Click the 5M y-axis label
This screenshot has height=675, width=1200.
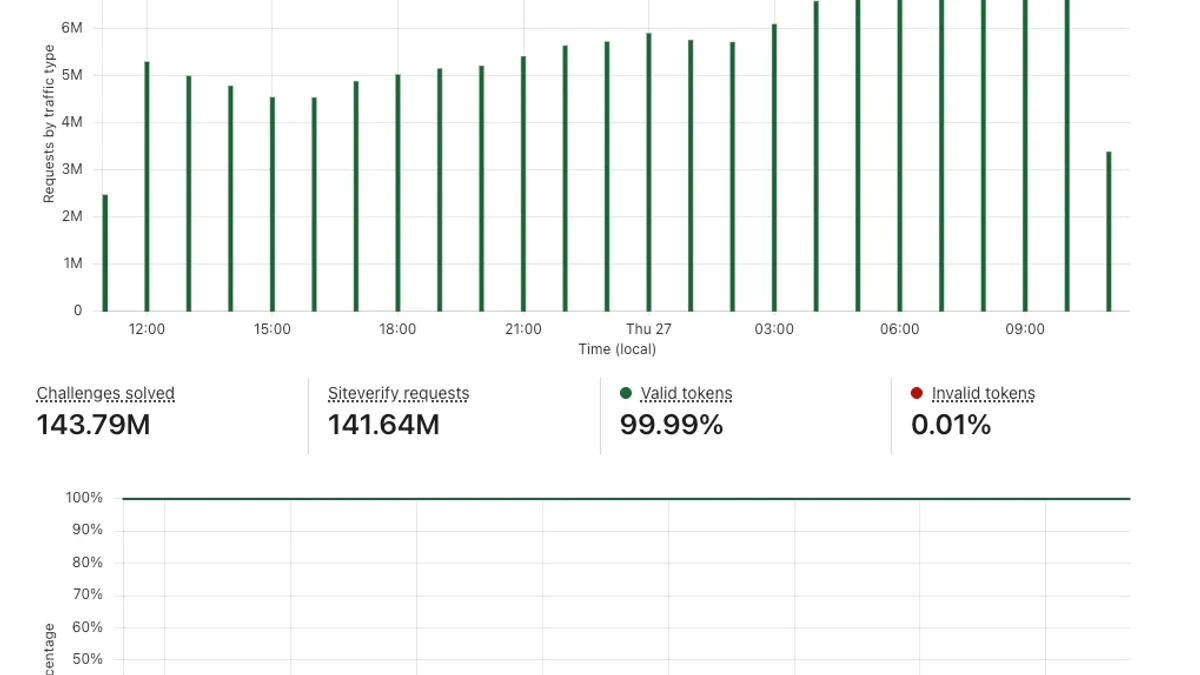coord(72,75)
